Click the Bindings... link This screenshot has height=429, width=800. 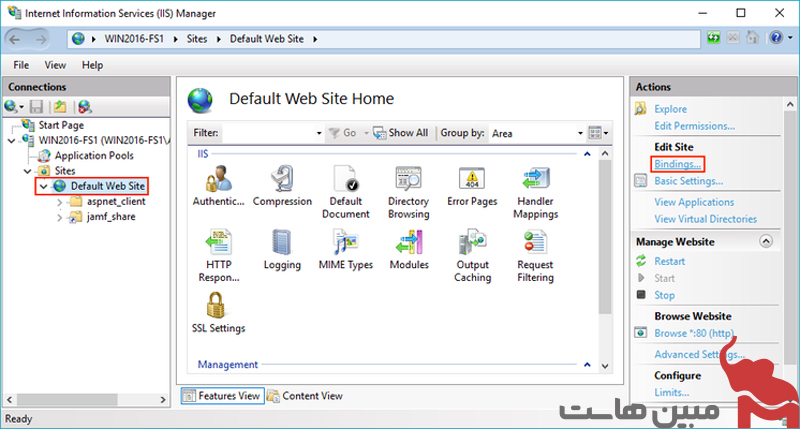[678, 164]
